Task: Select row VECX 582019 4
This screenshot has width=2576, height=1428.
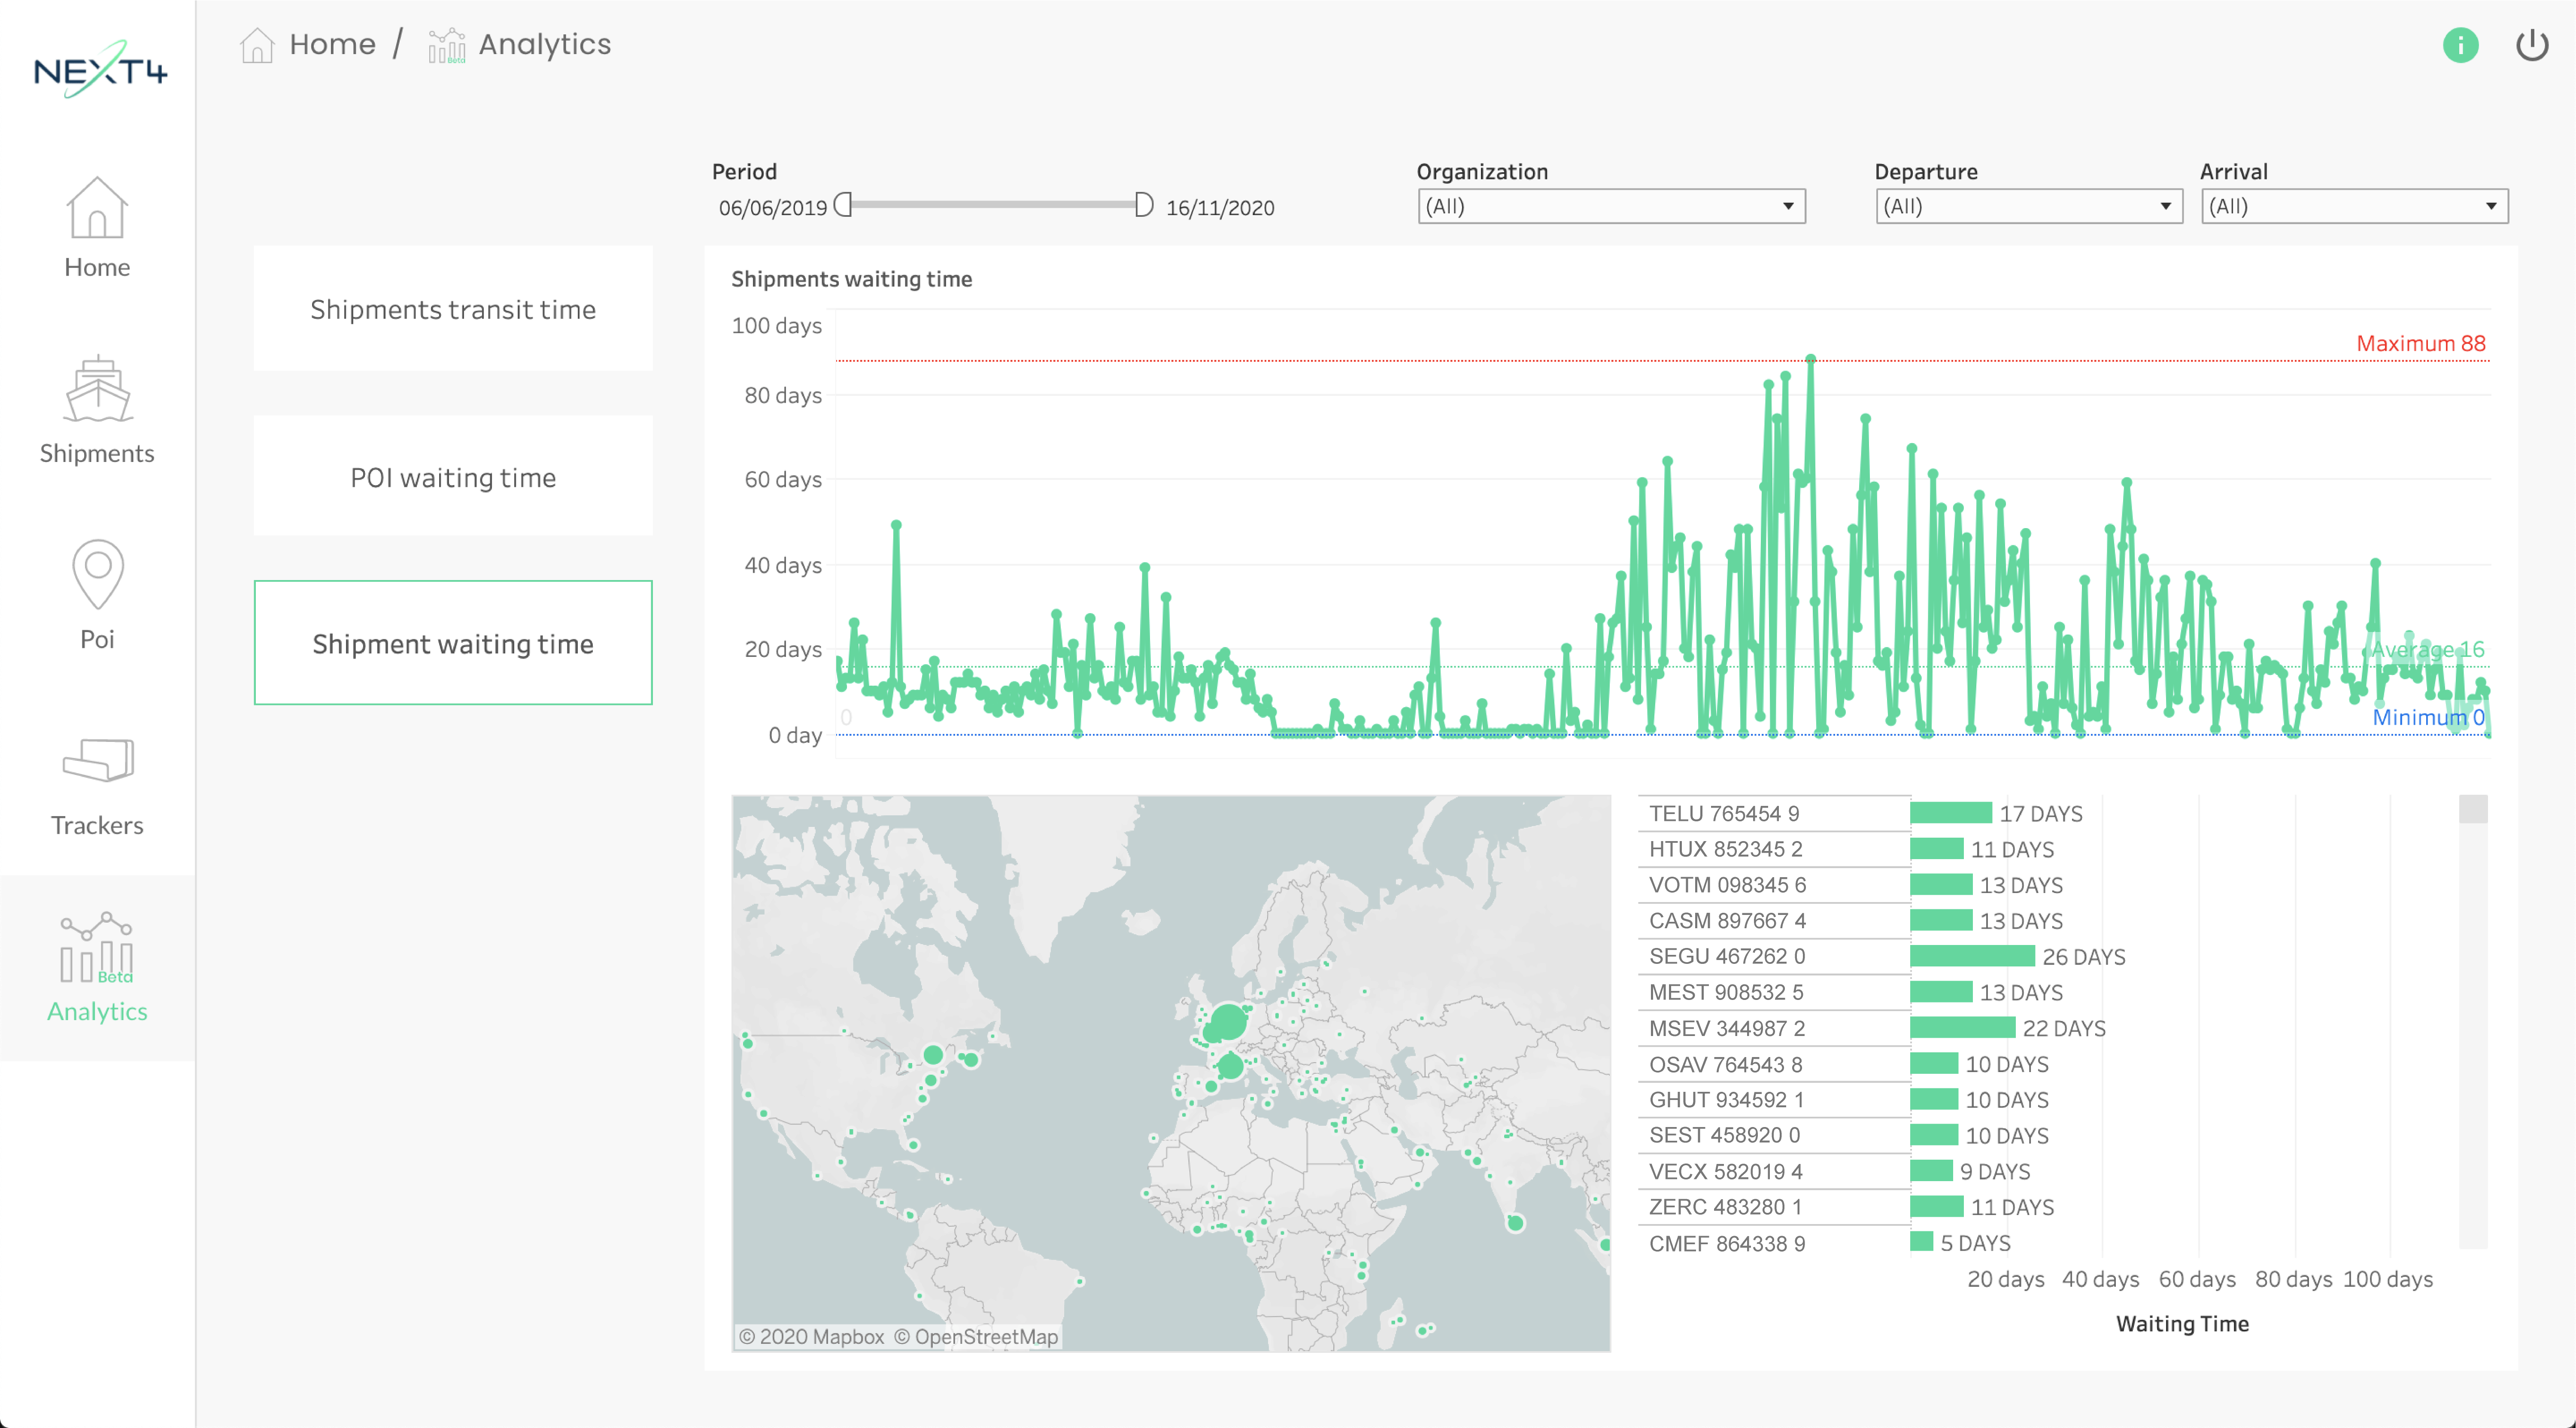Action: (x=1774, y=1171)
